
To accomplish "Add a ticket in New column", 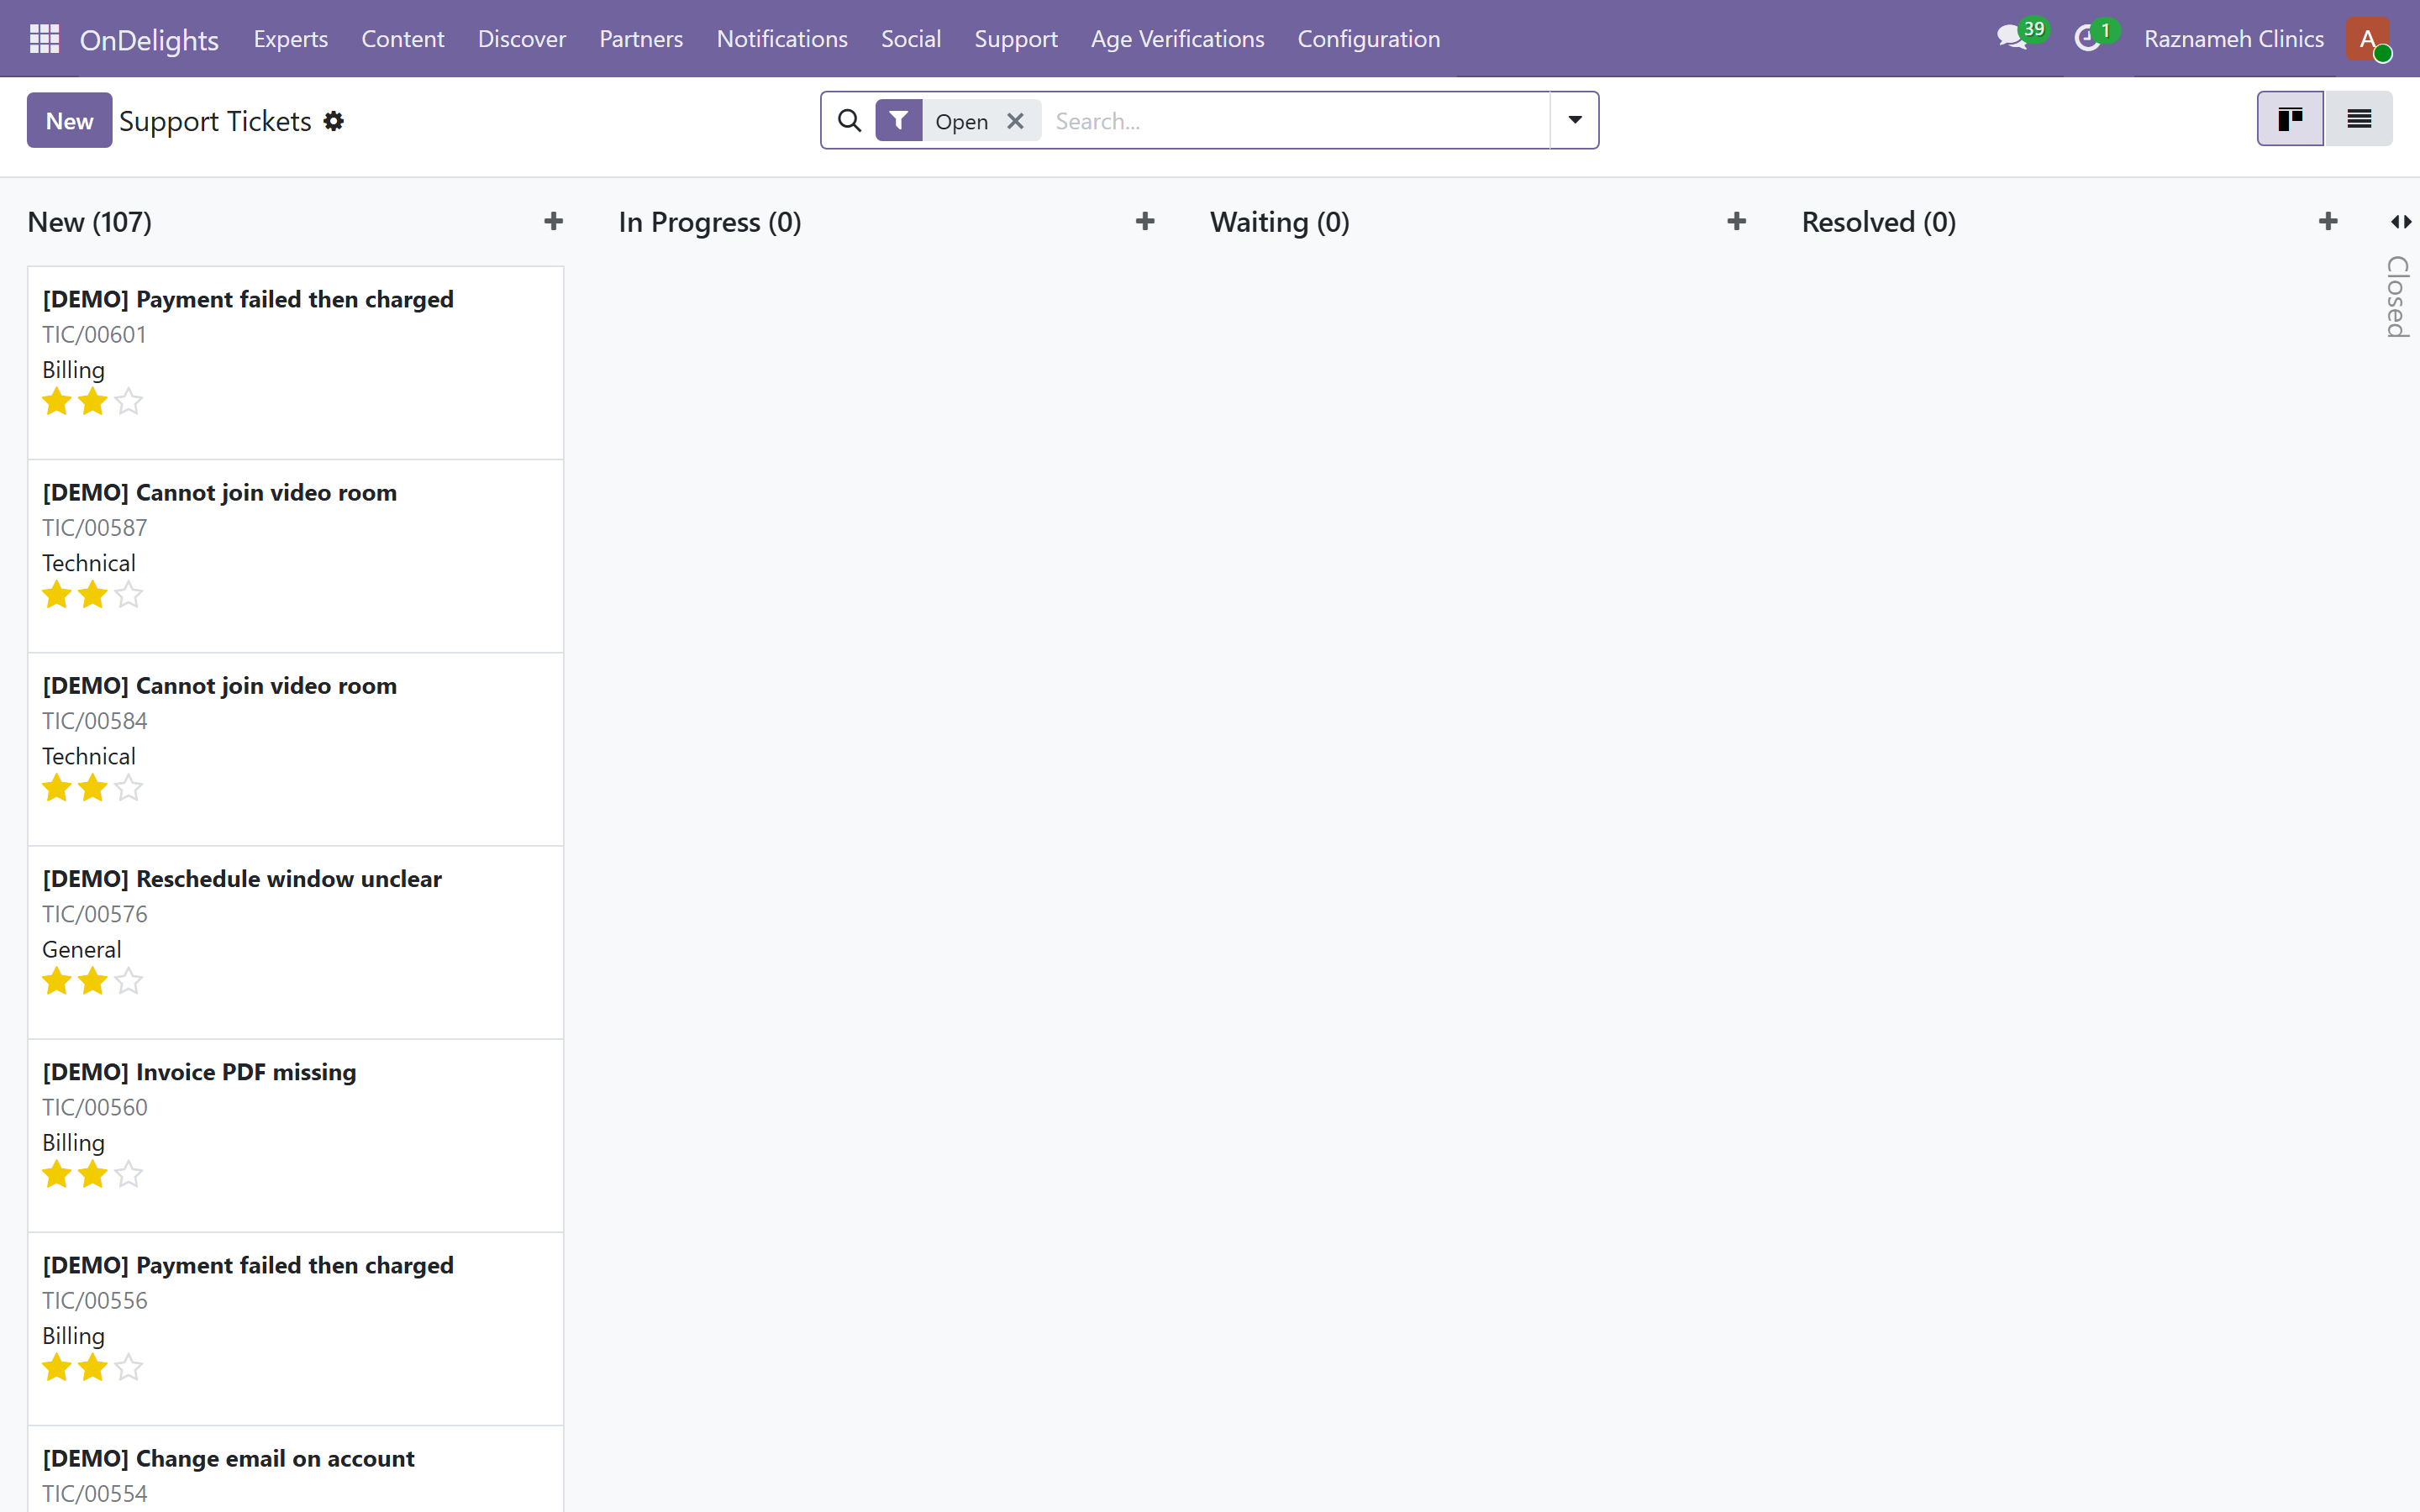I will point(553,221).
